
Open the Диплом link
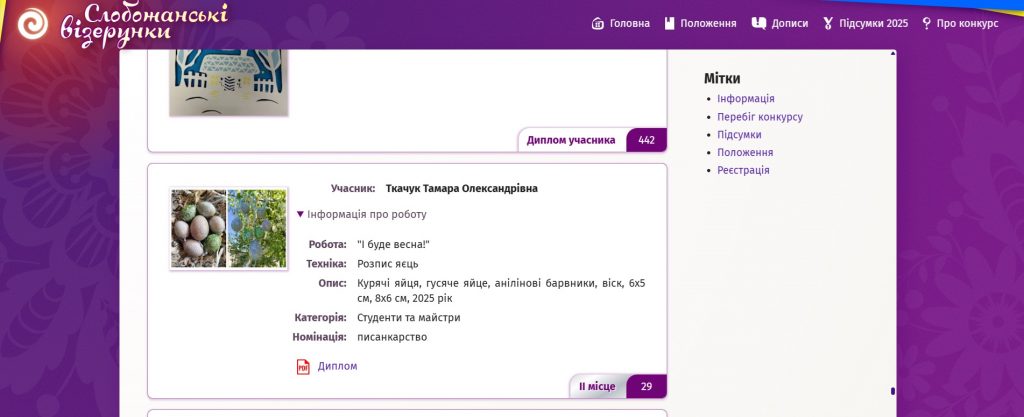tap(337, 367)
